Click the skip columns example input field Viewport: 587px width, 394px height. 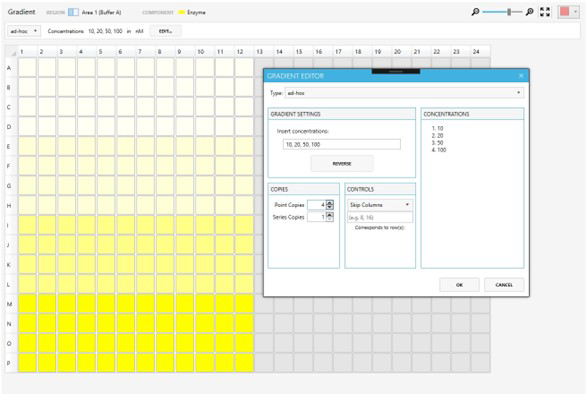[380, 217]
